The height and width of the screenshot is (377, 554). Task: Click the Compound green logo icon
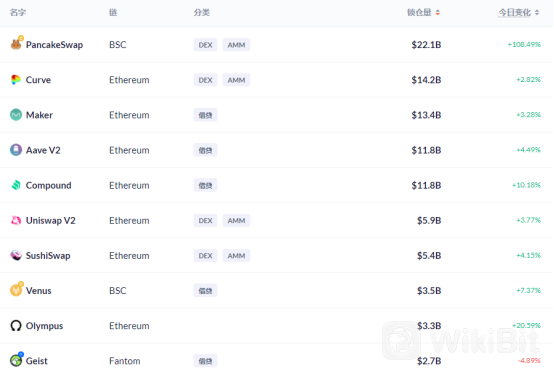click(x=16, y=185)
